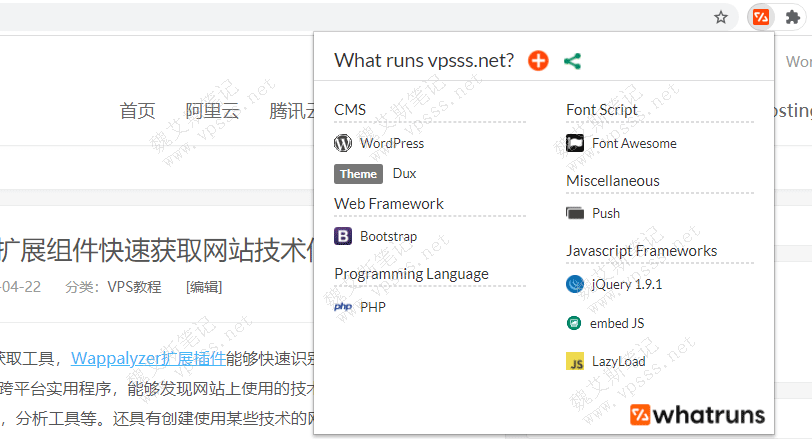This screenshot has width=812, height=439.
Task: Click the [编辑] edit link
Action: pyautogui.click(x=204, y=287)
